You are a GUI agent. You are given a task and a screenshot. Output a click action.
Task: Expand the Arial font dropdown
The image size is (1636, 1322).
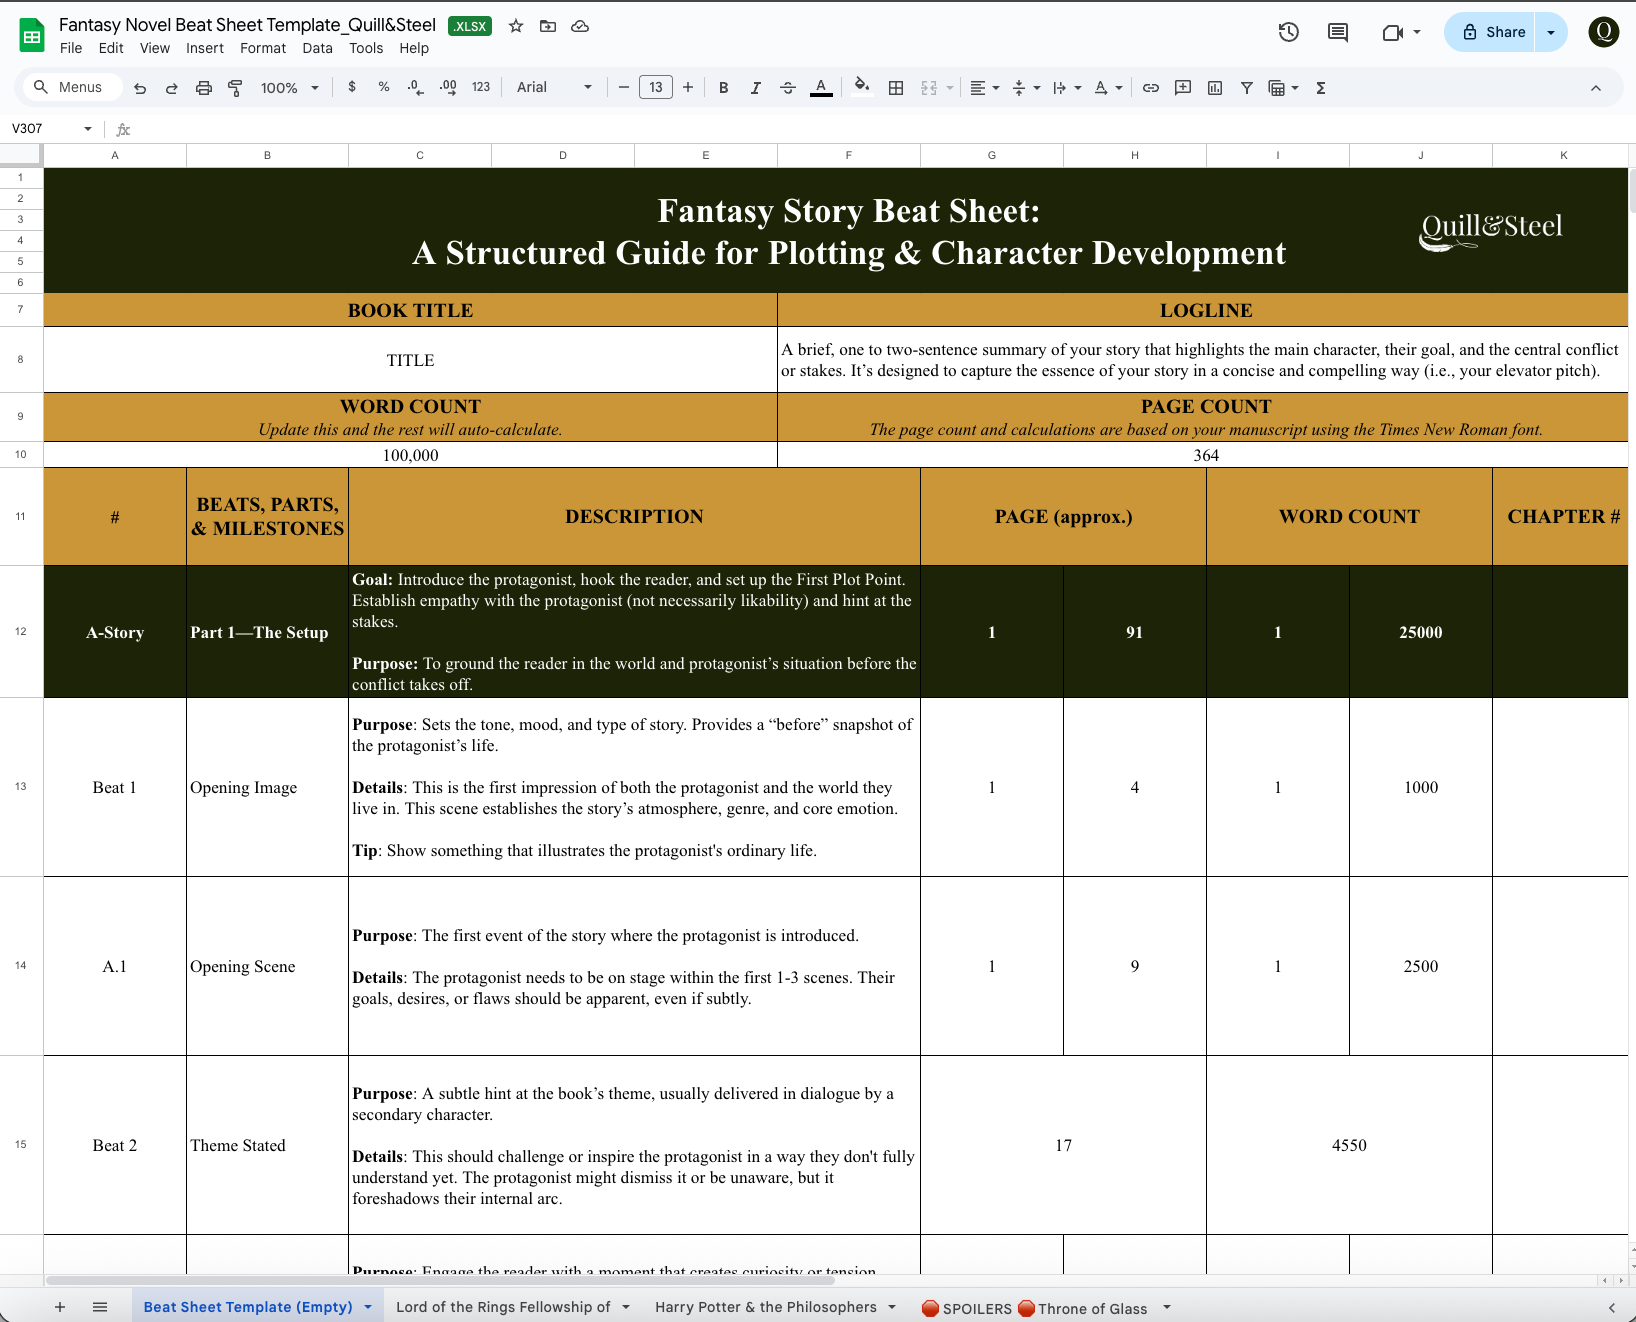[554, 88]
